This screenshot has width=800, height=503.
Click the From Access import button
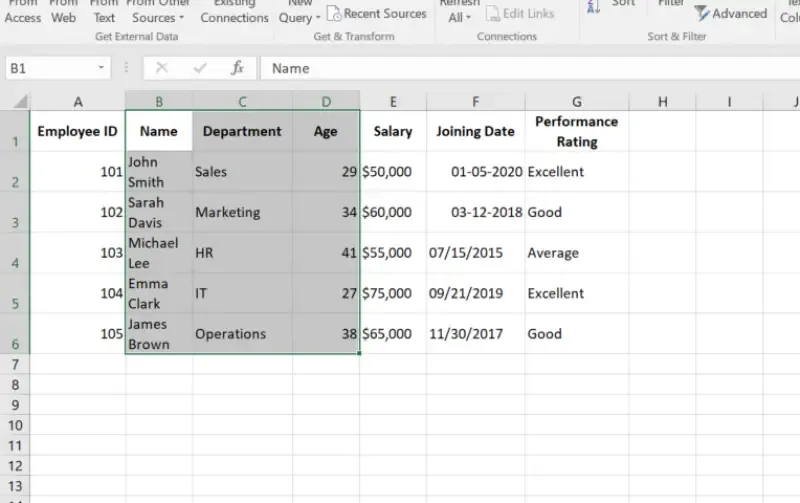click(22, 12)
